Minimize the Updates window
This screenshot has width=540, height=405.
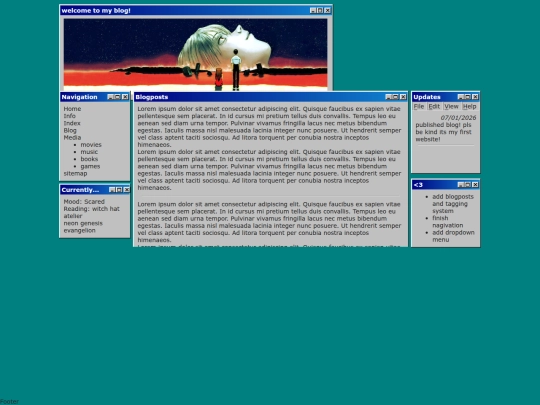coord(460,97)
